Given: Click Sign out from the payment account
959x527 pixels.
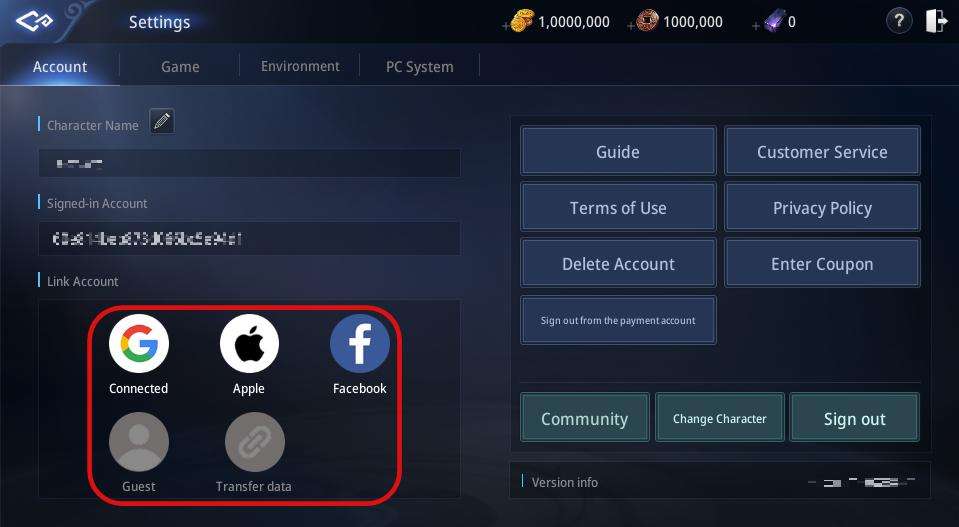Looking at the screenshot, I should (618, 320).
